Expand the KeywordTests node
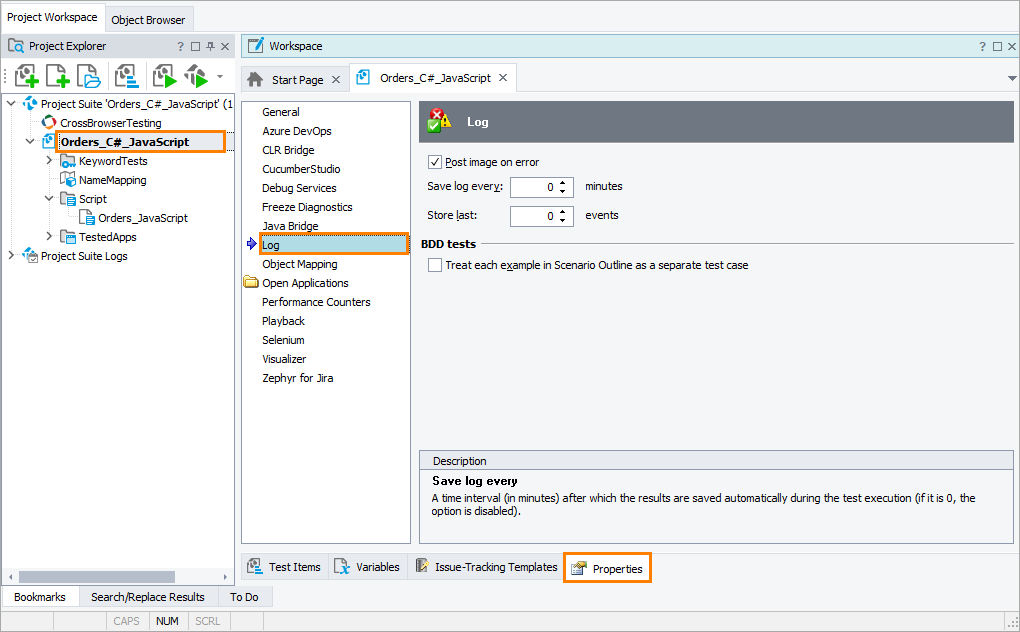Image resolution: width=1020 pixels, height=632 pixels. [x=49, y=160]
